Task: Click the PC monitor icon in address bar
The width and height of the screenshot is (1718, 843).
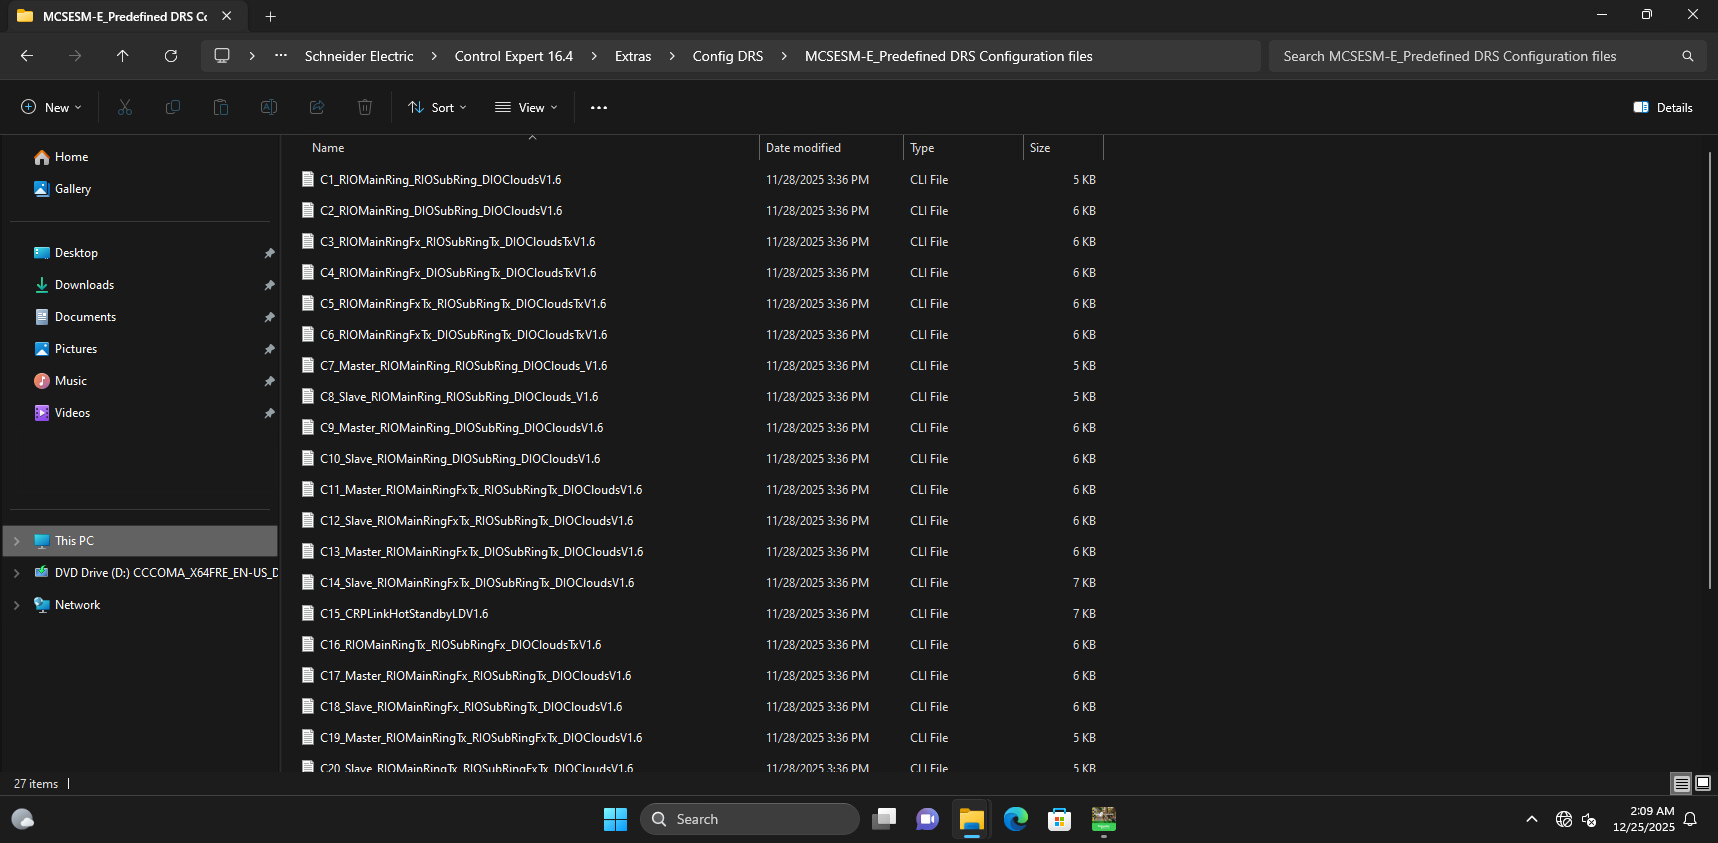Action: [222, 56]
